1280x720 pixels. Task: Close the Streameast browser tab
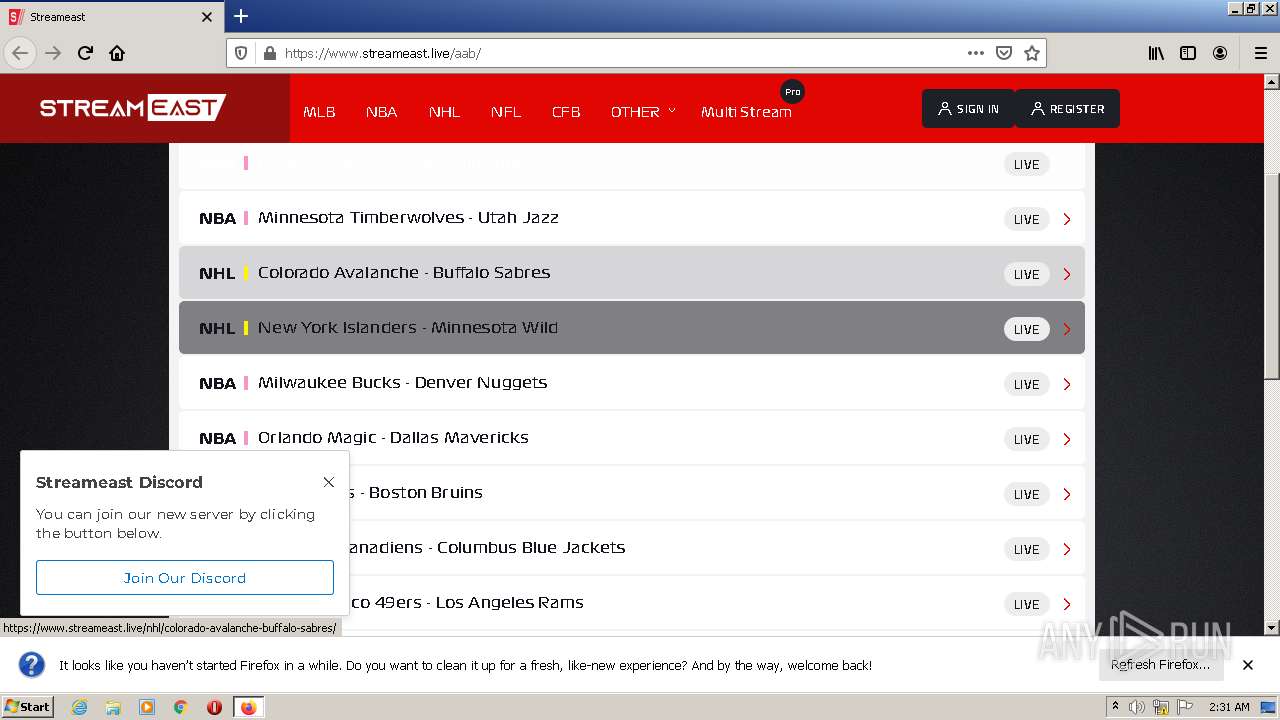click(207, 17)
